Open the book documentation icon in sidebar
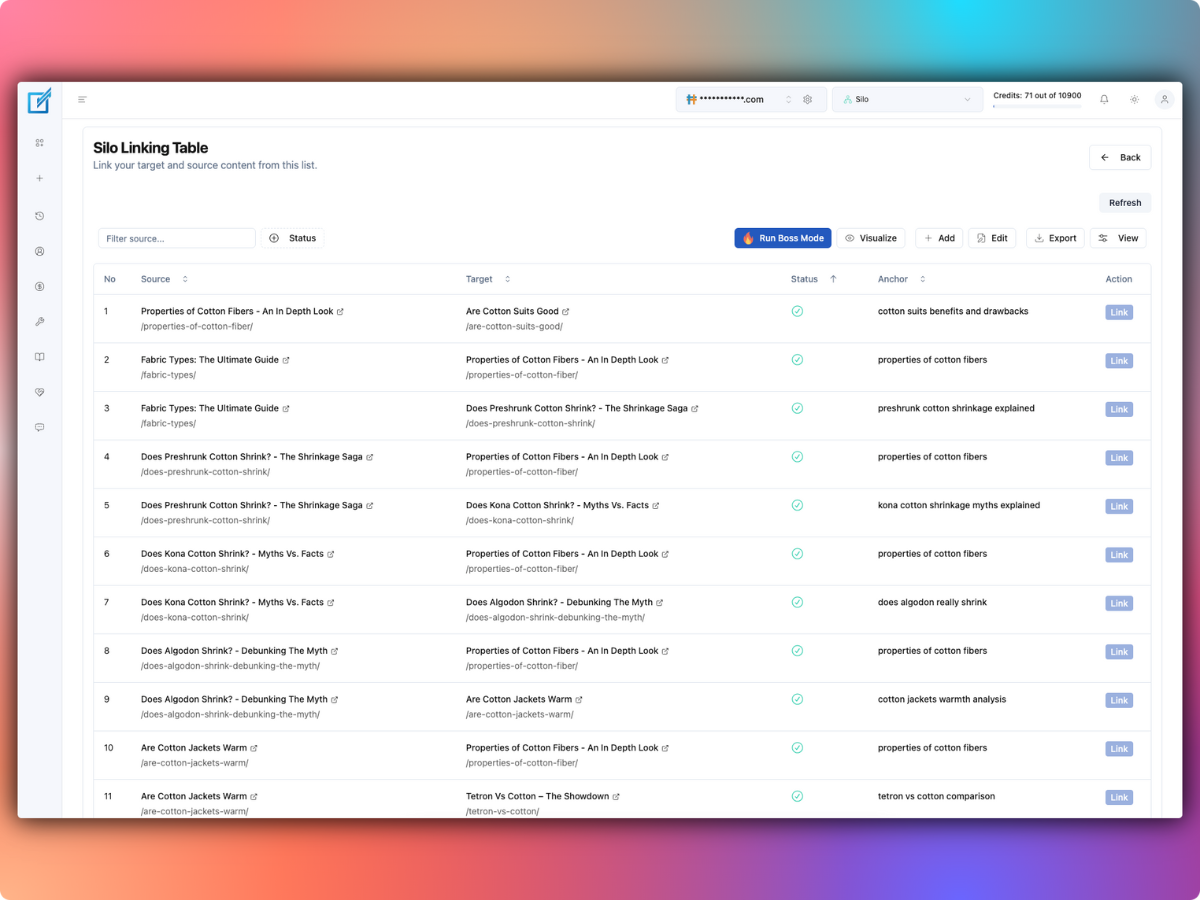Image resolution: width=1200 pixels, height=900 pixels. click(x=40, y=357)
